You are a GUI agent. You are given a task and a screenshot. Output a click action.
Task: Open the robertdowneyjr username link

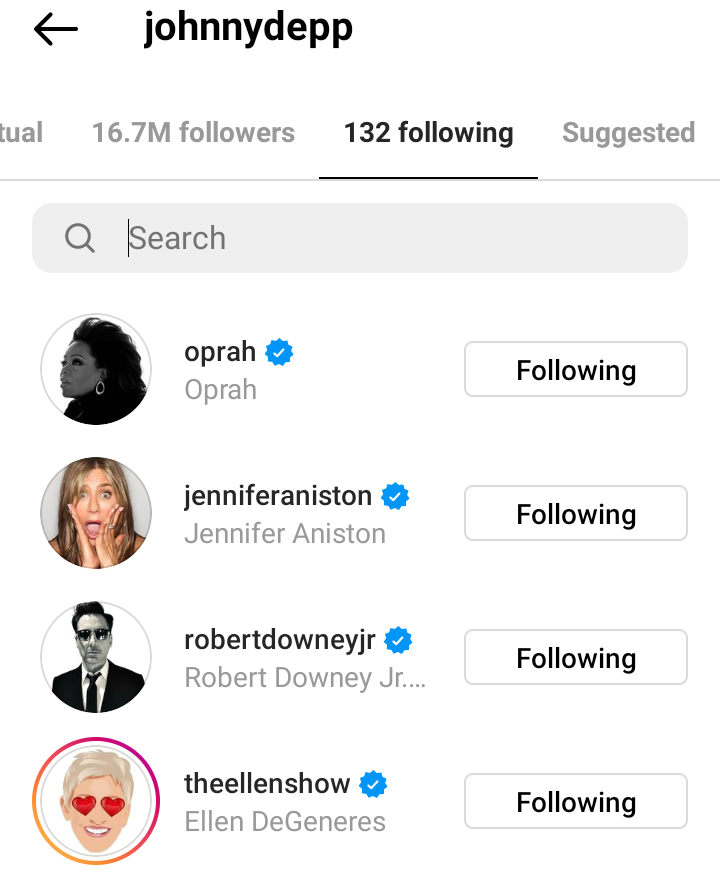coord(279,640)
